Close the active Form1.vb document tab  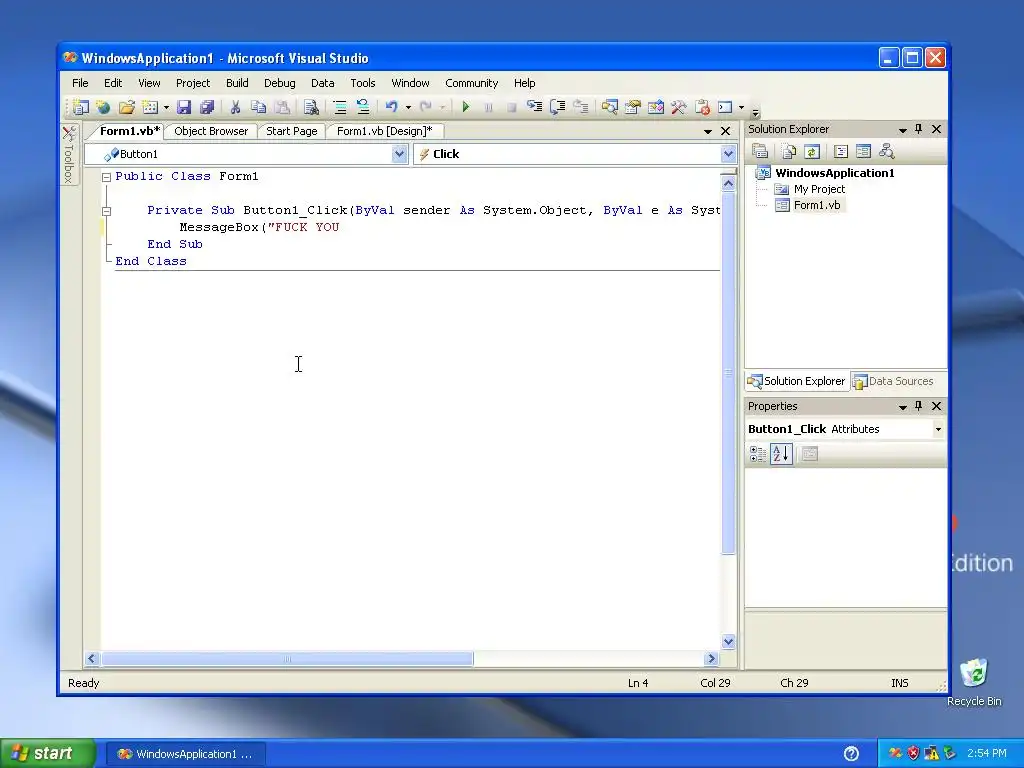(x=725, y=131)
